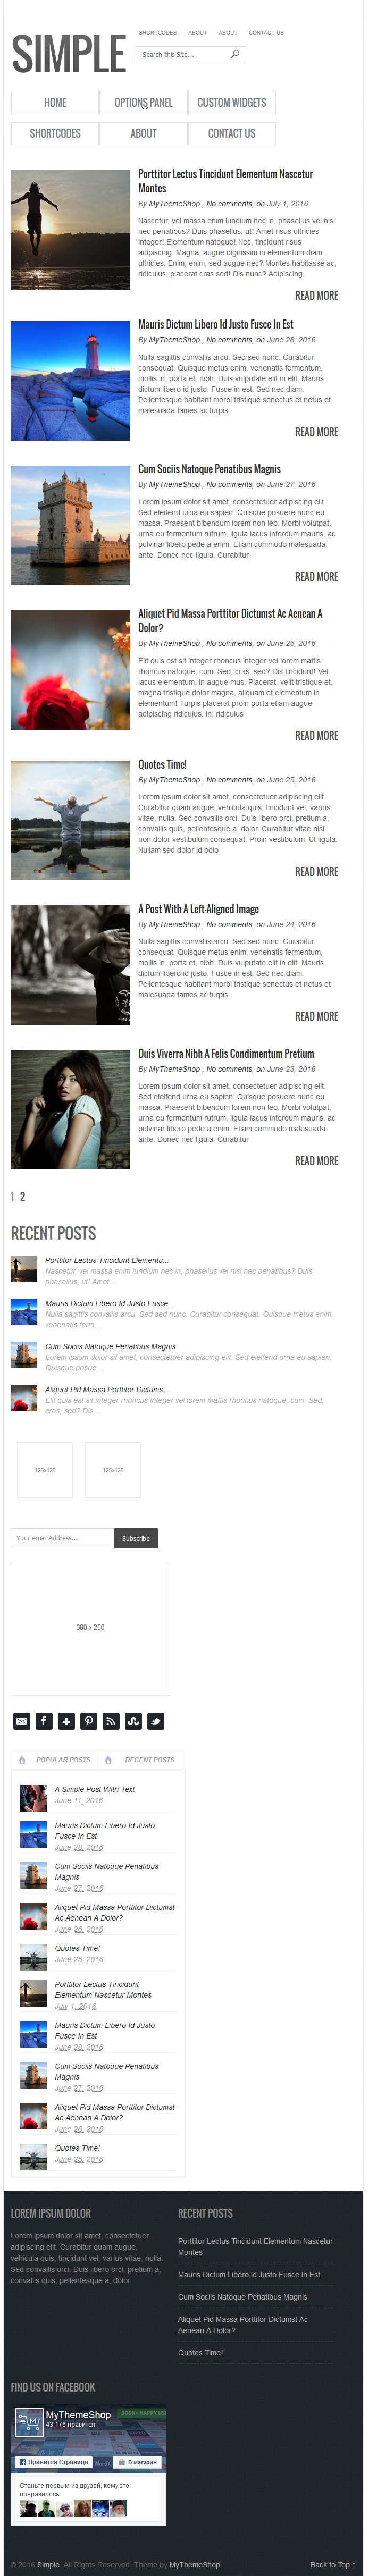Viewport: 377px width, 2576px height.
Task: Open the Pinterest social icon
Action: (x=89, y=1720)
